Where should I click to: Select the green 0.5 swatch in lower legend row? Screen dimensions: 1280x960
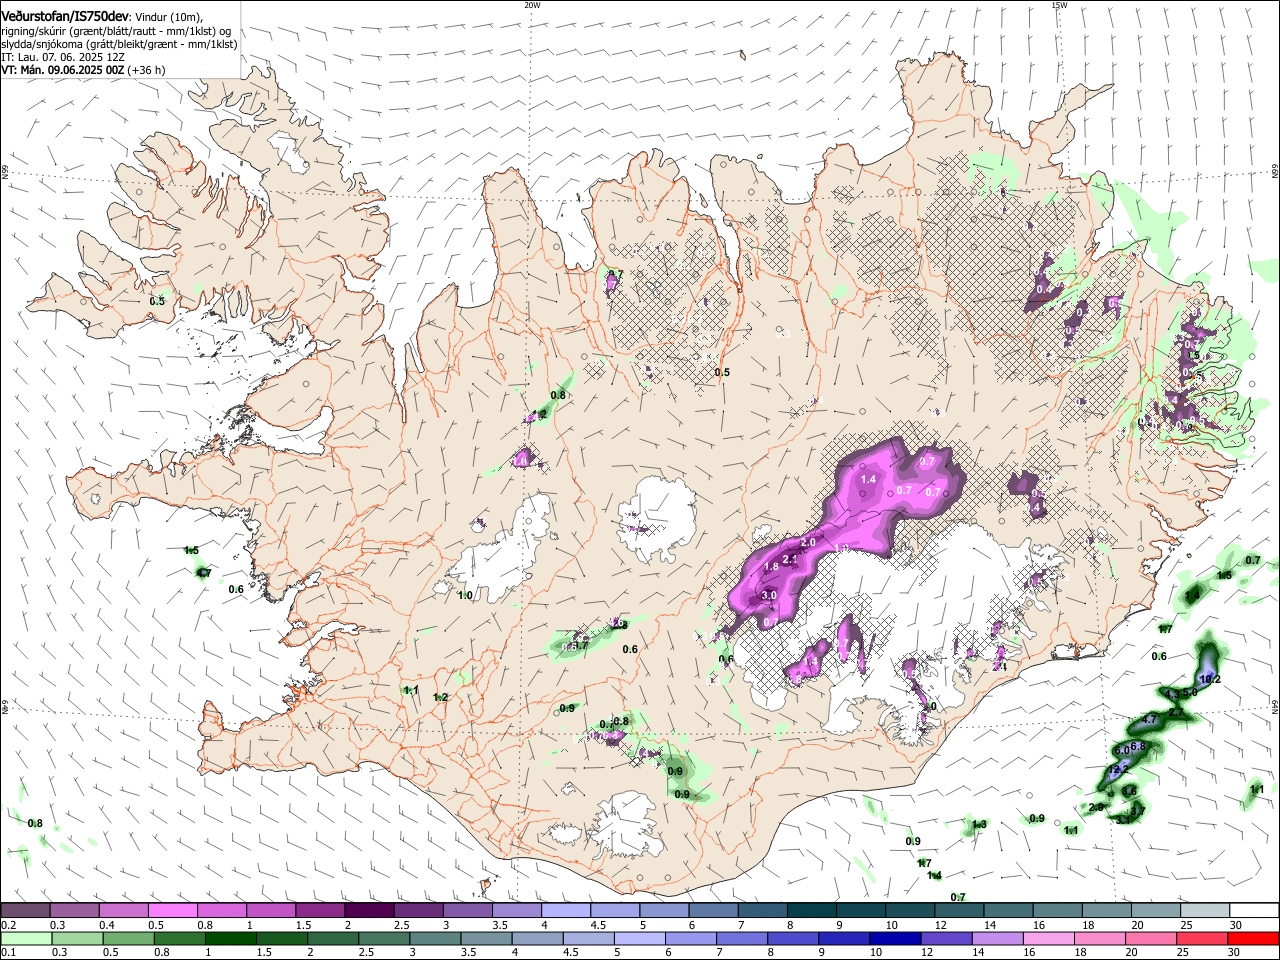pos(129,938)
